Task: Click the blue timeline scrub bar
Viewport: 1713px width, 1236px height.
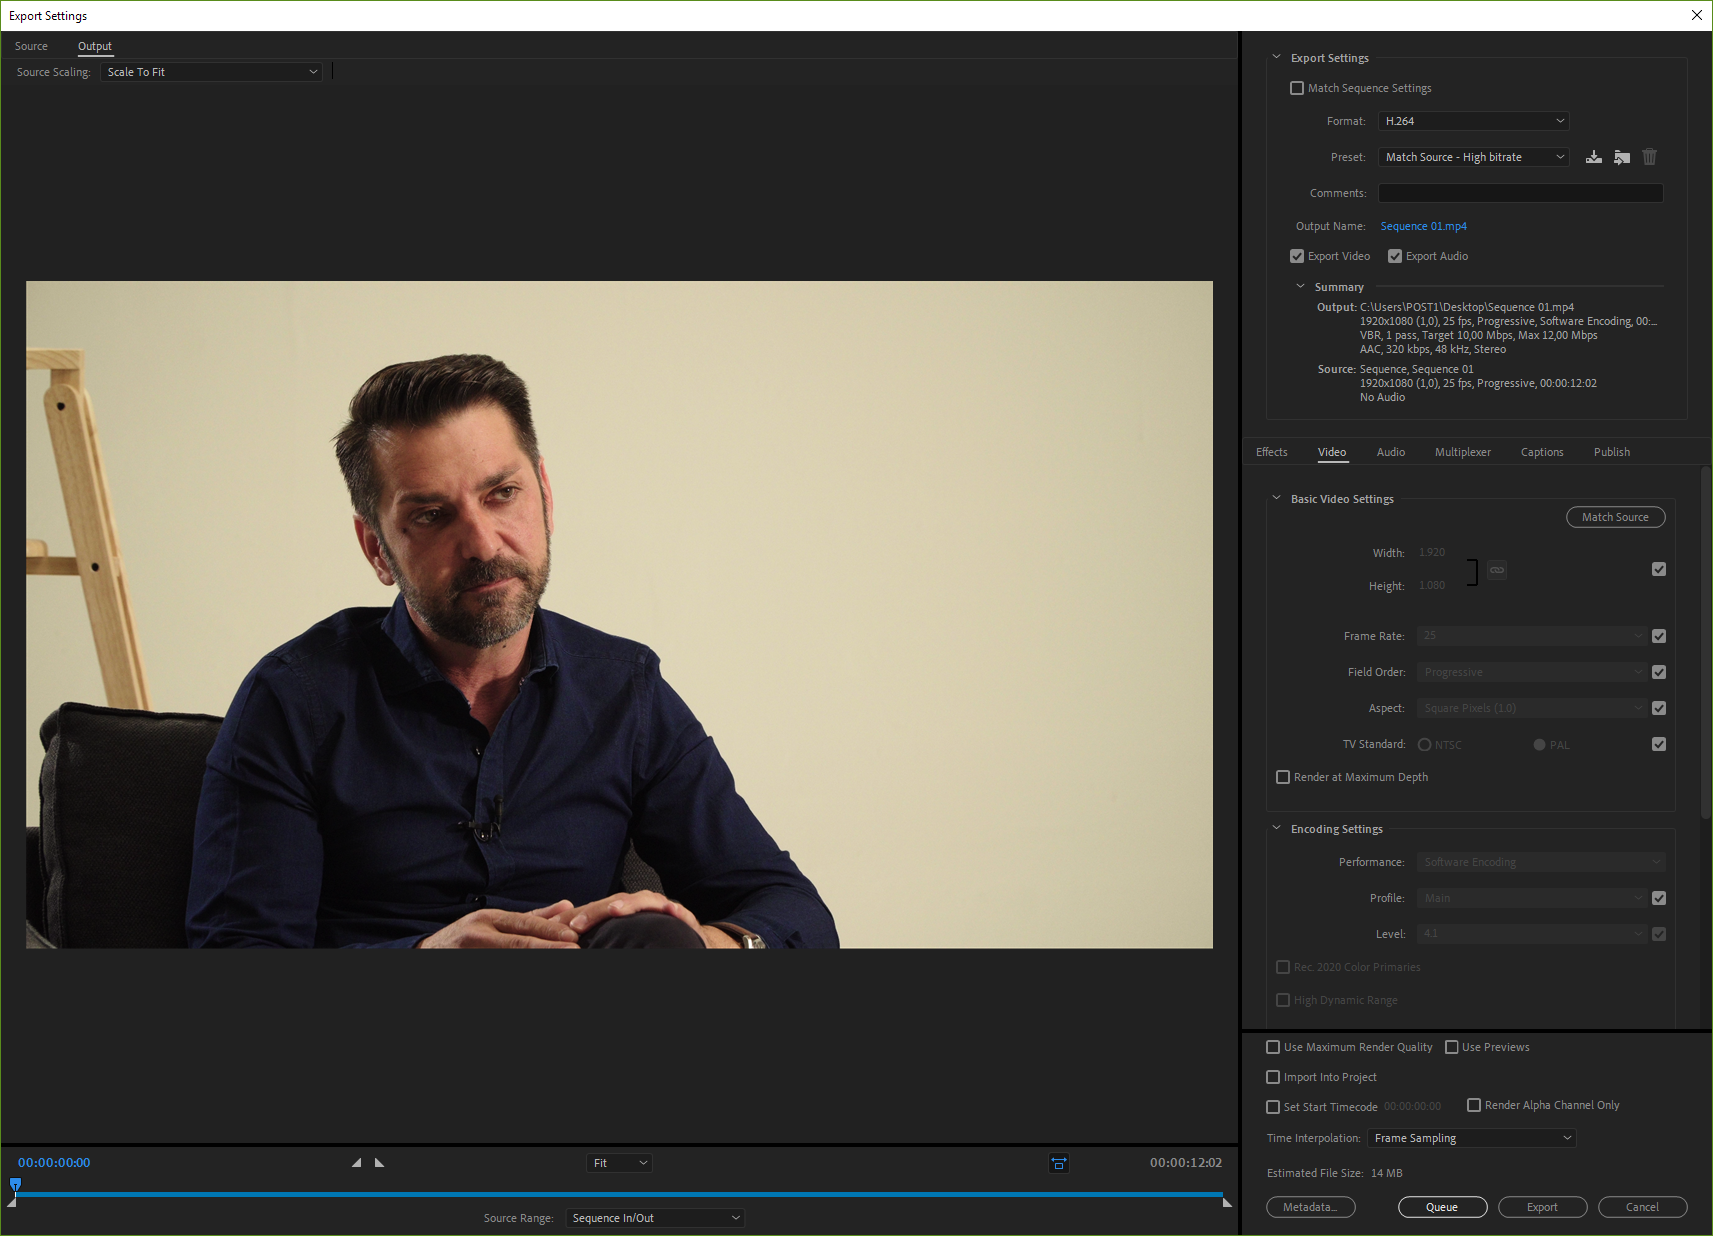Action: tap(619, 1194)
